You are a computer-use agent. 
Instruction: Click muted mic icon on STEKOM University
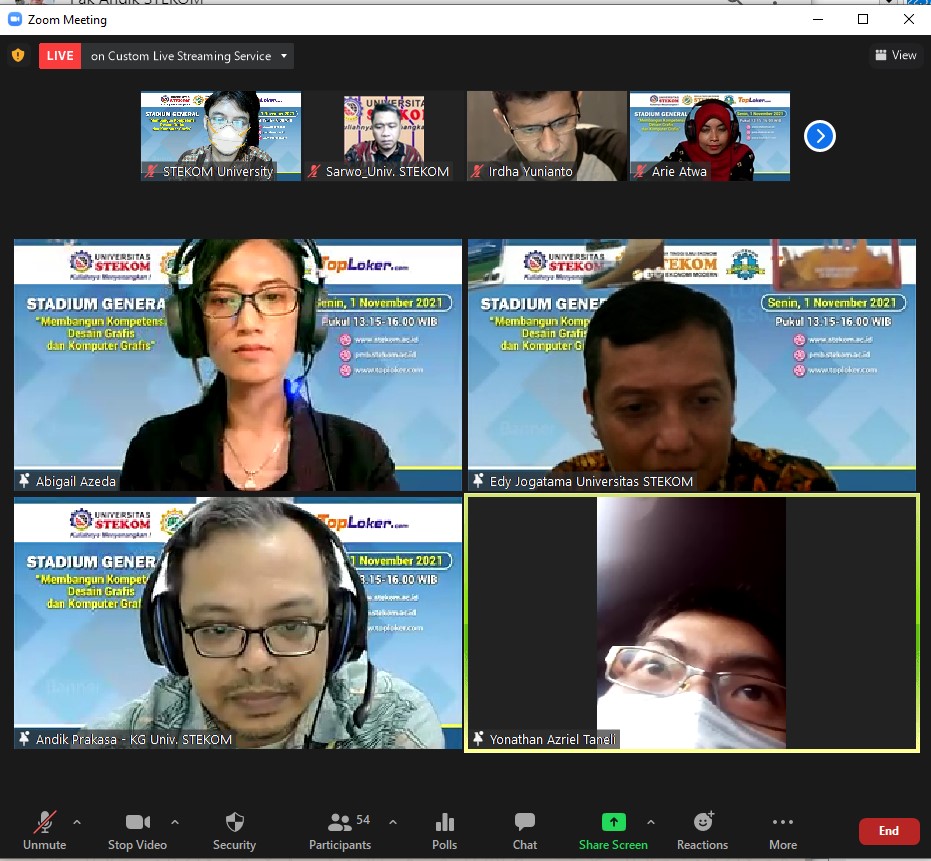(151, 172)
